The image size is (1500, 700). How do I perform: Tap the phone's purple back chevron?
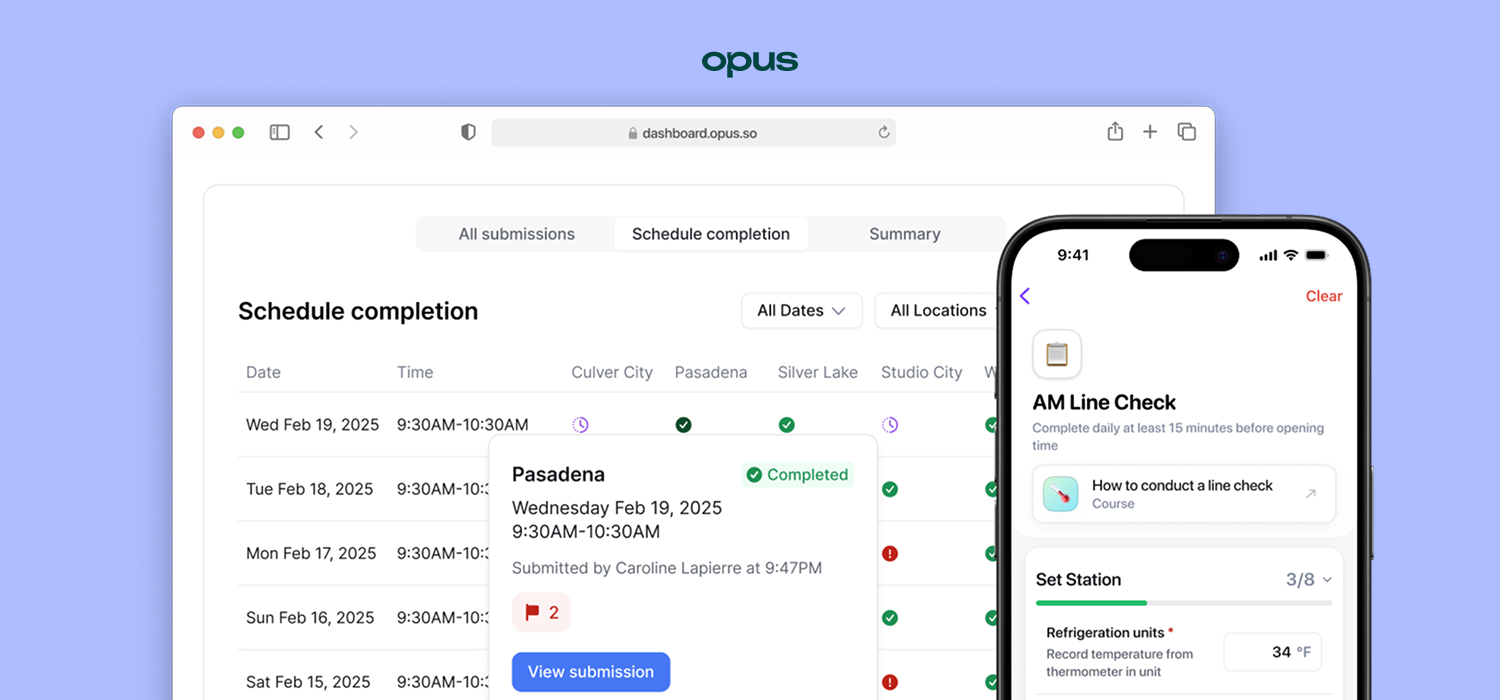coord(1025,296)
